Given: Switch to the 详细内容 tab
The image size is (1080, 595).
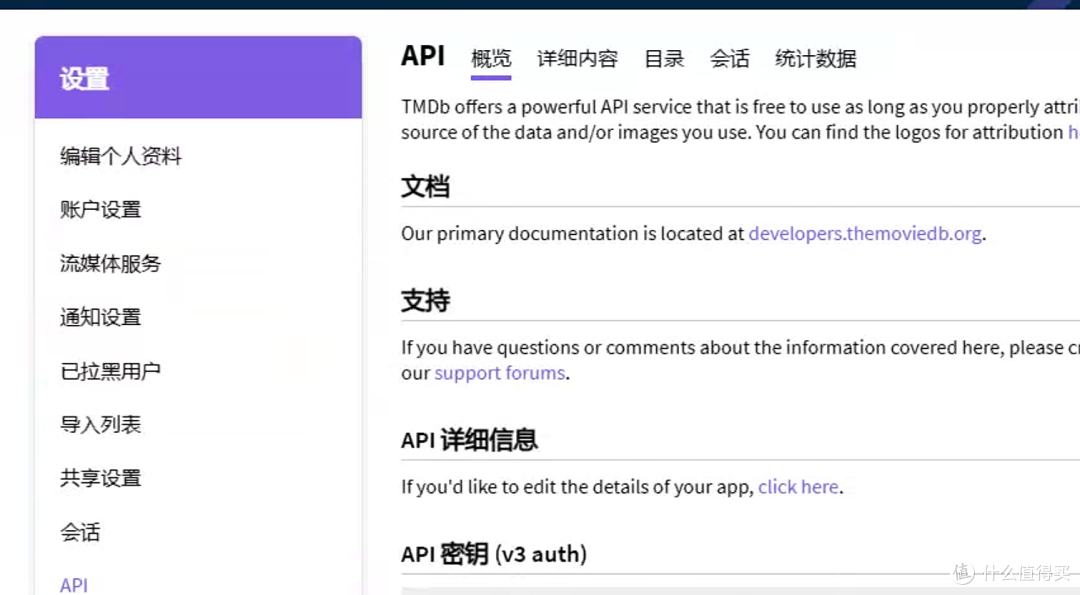Looking at the screenshot, I should click(x=577, y=59).
